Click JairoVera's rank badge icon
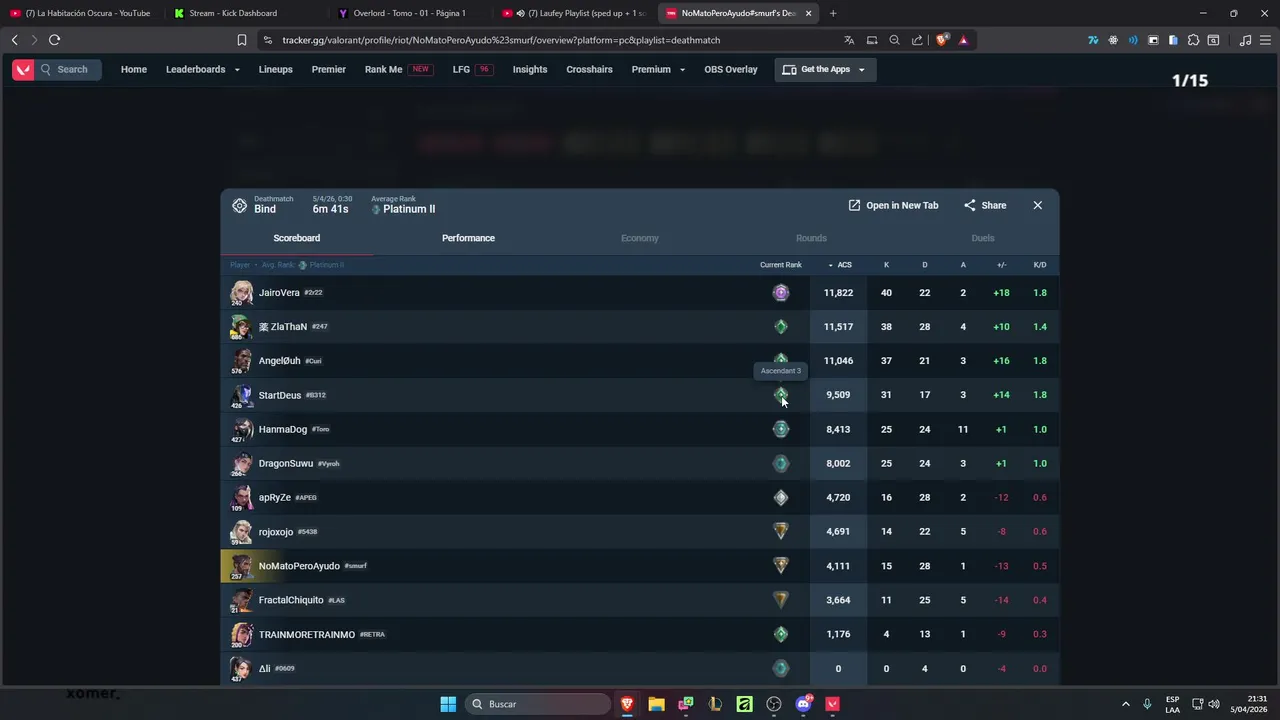 (781, 293)
